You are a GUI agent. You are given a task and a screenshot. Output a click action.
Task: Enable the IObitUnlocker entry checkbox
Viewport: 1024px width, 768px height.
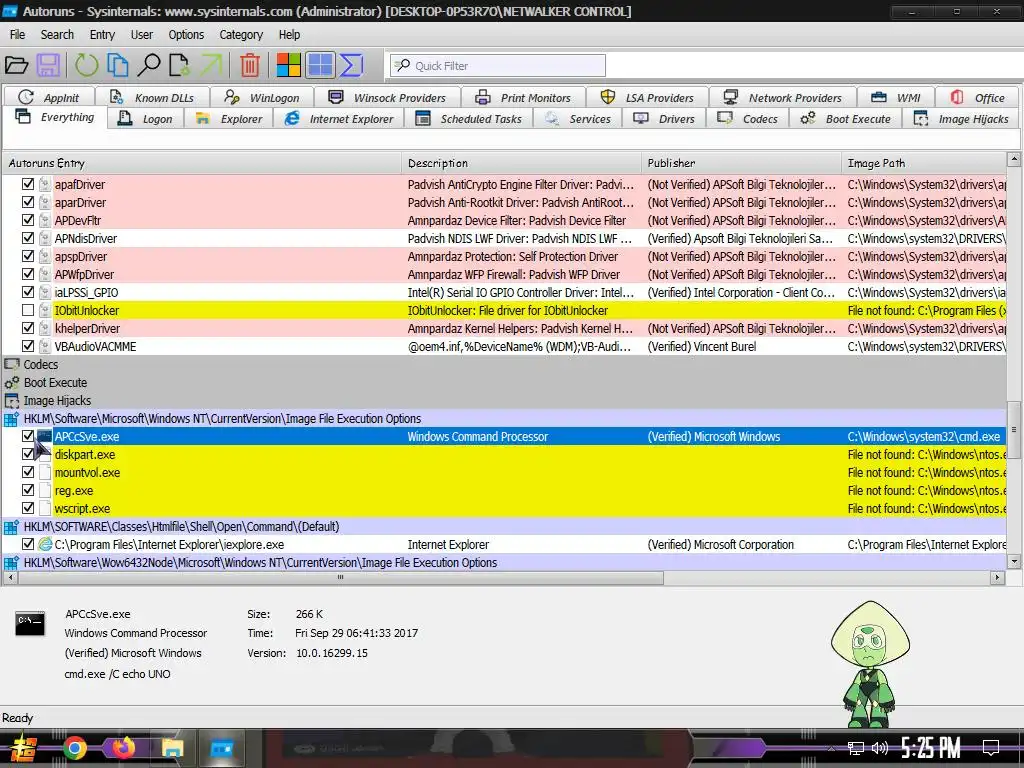(27, 310)
